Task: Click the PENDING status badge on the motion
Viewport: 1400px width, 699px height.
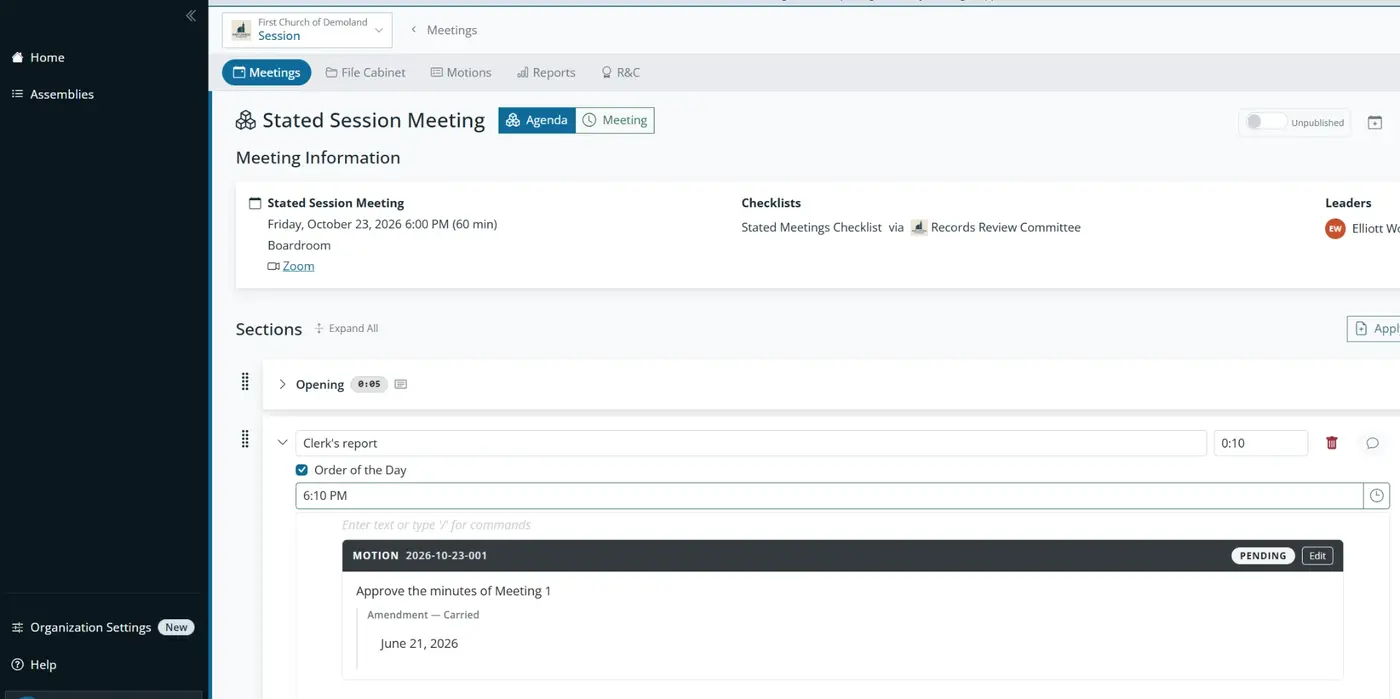Action: (1263, 556)
